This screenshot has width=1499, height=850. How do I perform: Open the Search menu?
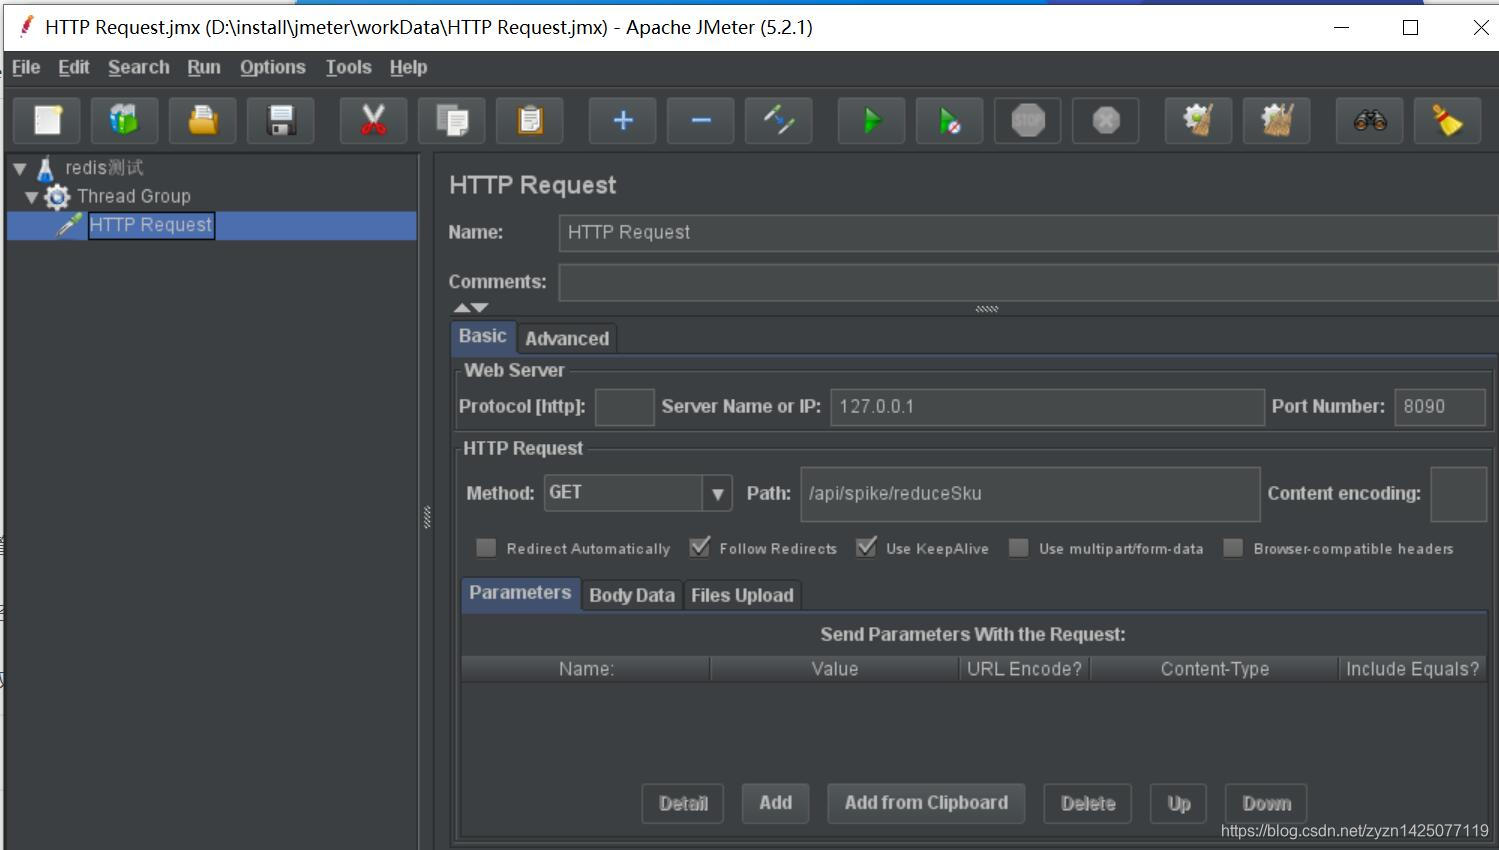(x=139, y=67)
